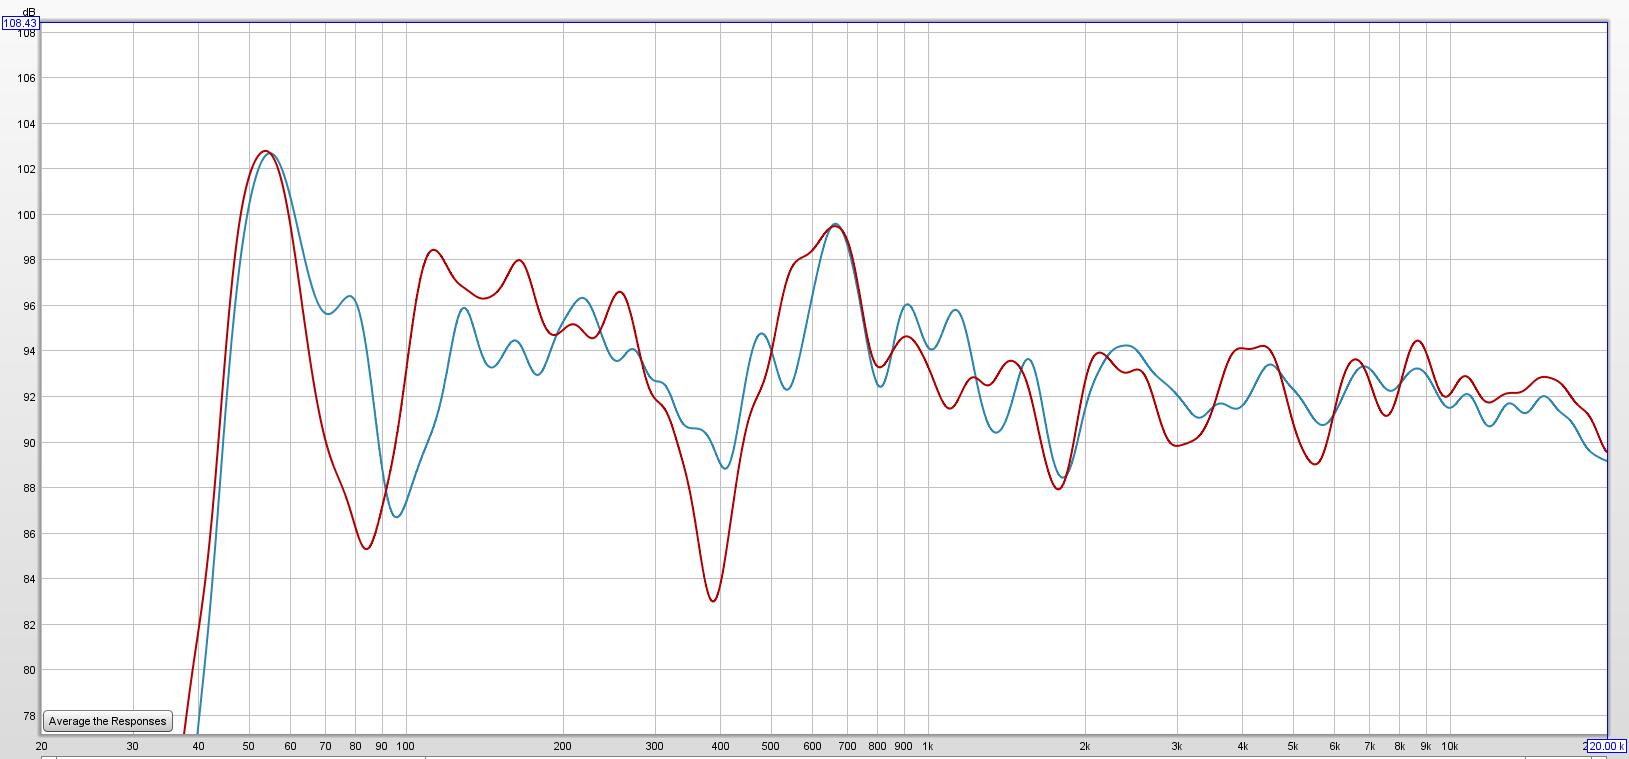
Task: Click the 8k label on the frequency axis
Action: pyautogui.click(x=1399, y=746)
